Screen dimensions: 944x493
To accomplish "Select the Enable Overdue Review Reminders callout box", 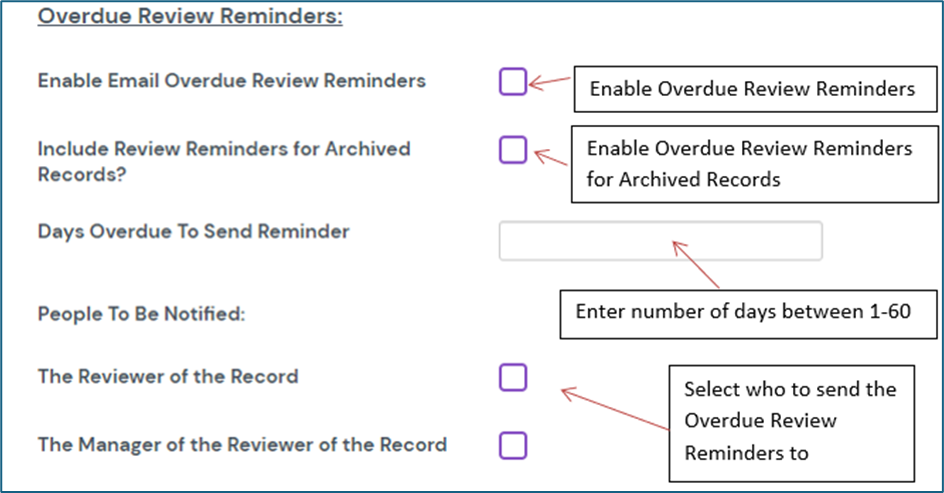I will (751, 89).
